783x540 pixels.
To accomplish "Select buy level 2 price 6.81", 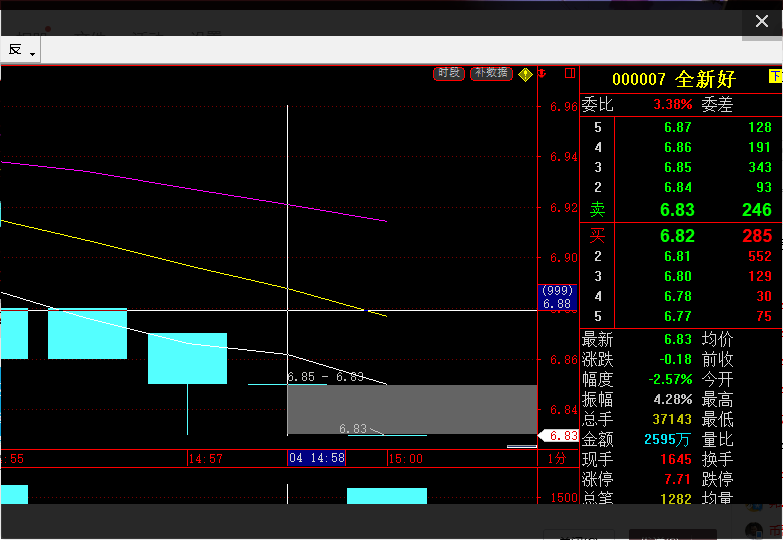I will 678,256.
